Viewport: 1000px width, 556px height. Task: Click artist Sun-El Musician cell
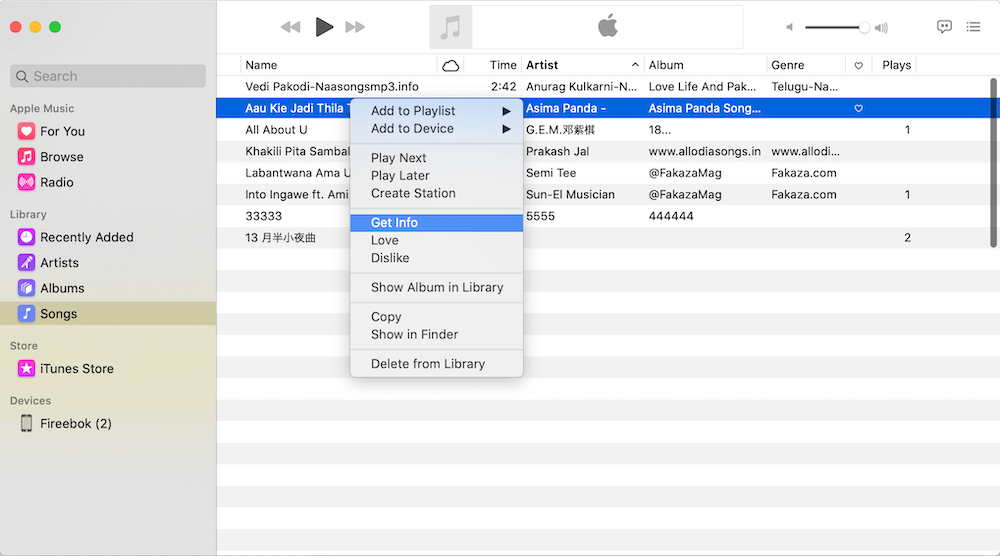[x=570, y=195]
